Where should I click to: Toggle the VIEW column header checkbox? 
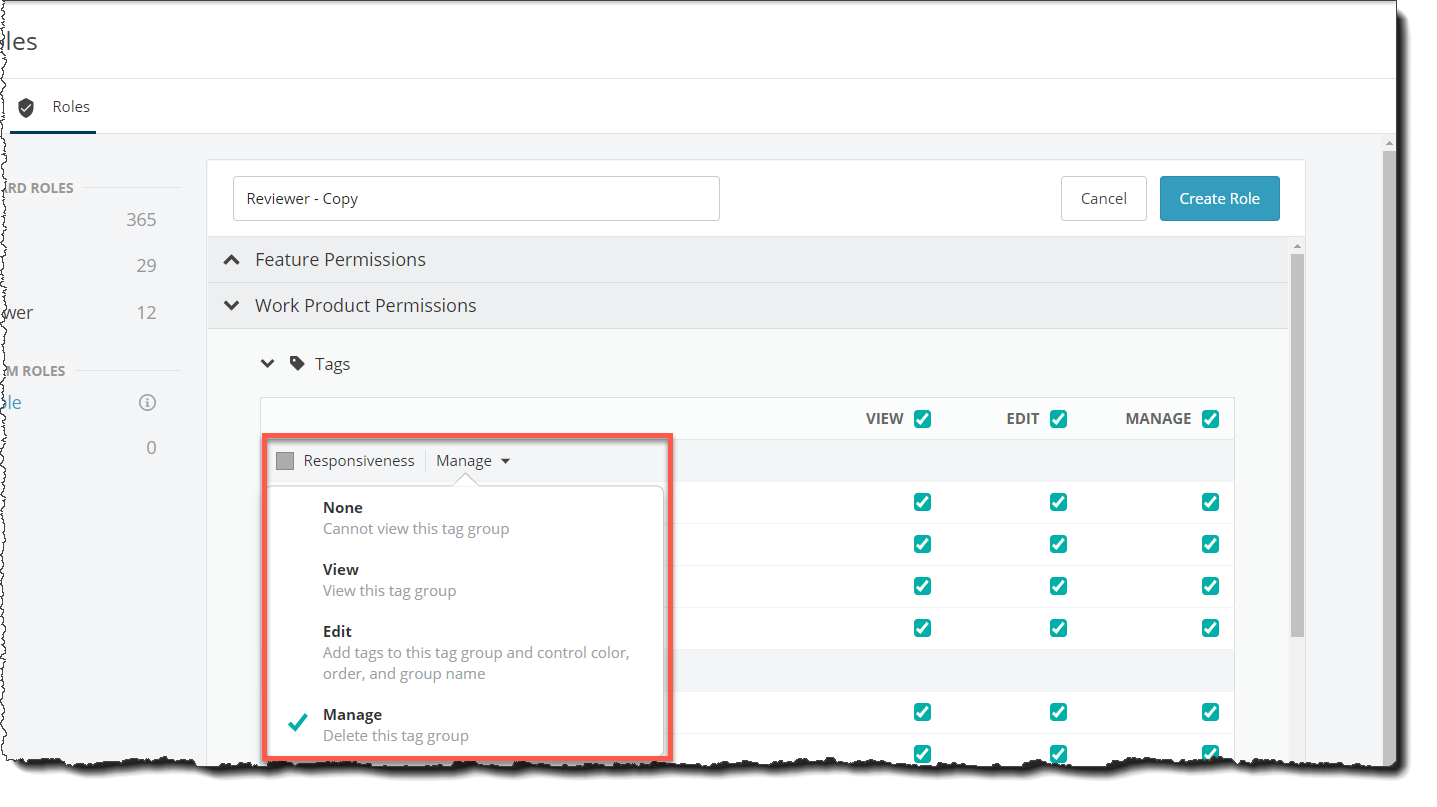point(923,419)
